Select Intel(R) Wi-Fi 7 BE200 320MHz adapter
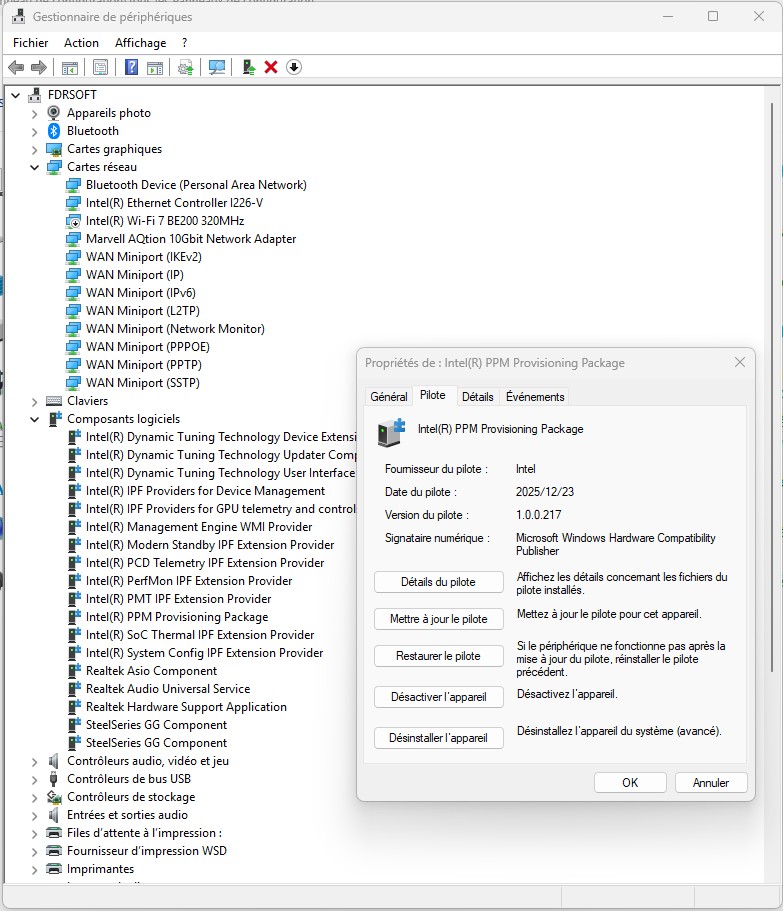 coord(164,221)
